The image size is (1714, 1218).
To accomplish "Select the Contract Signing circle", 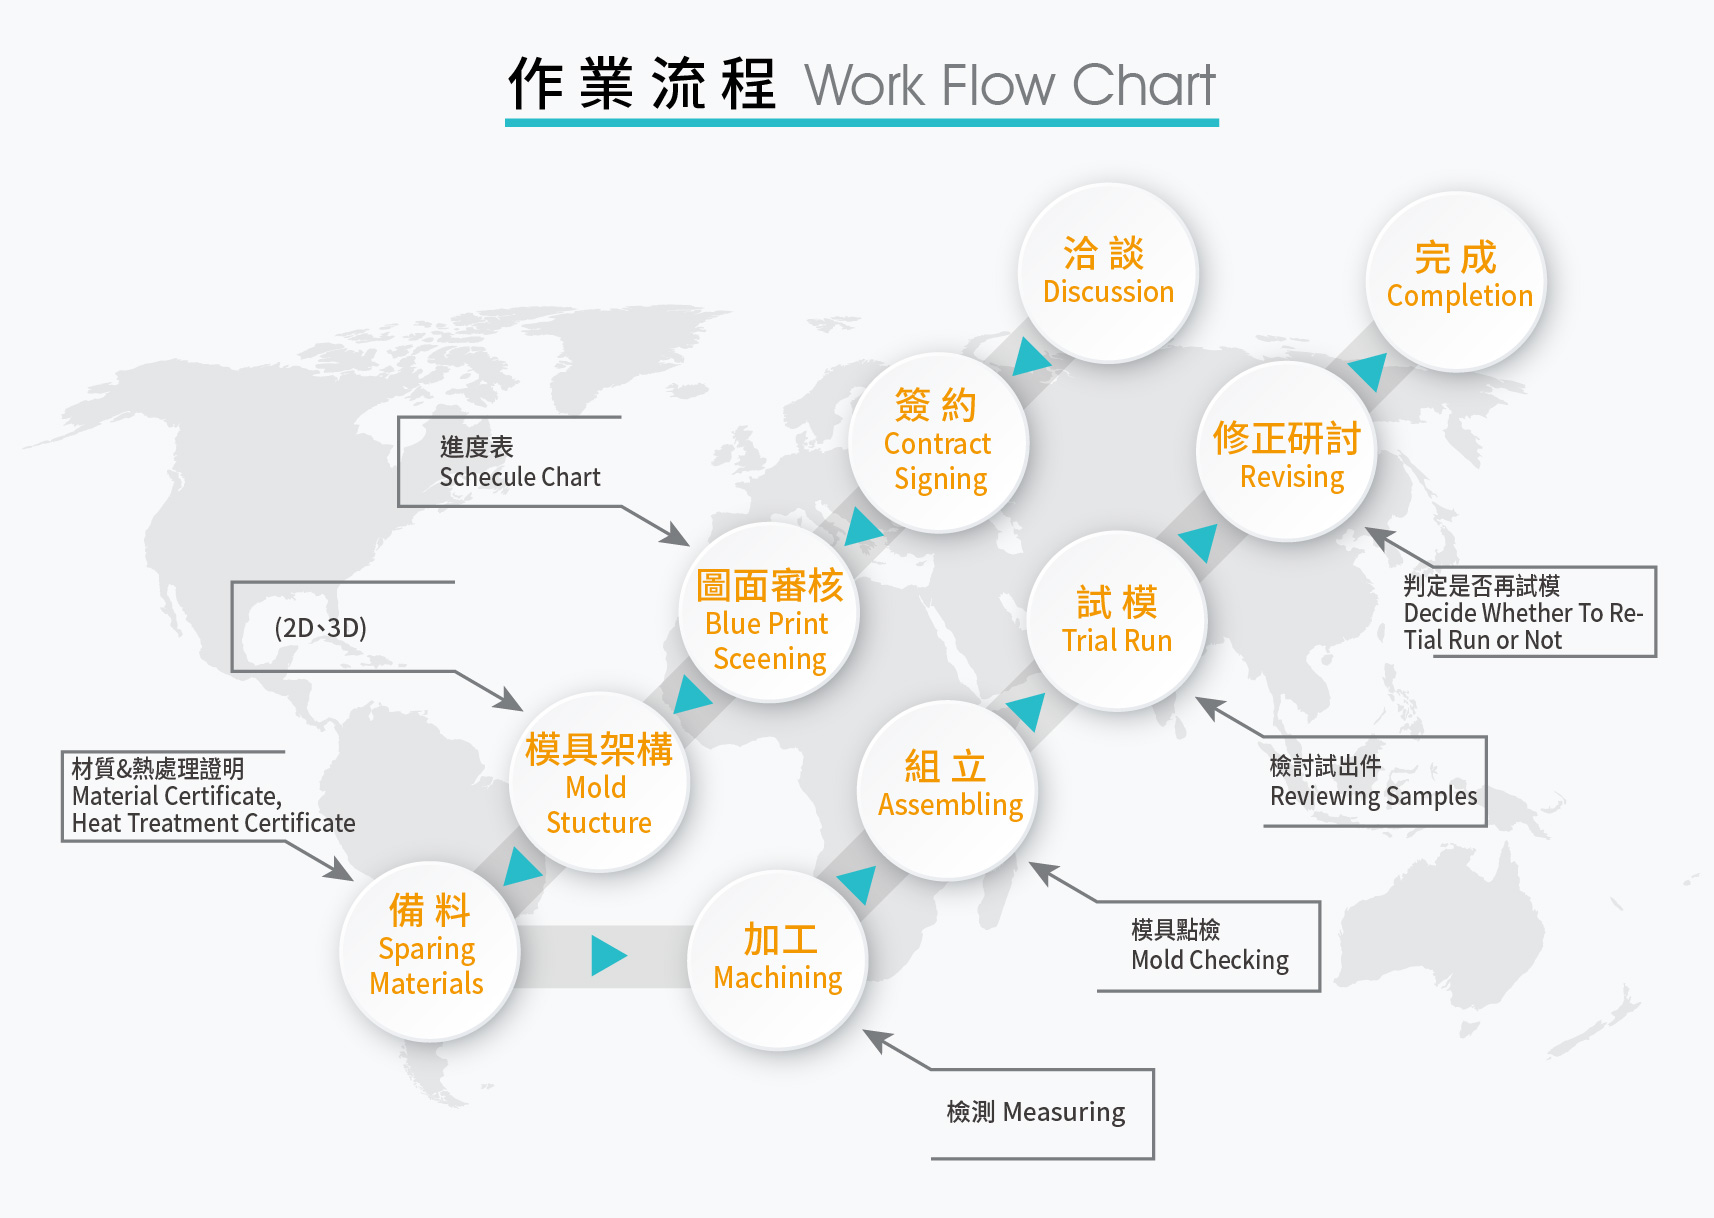I will (938, 442).
